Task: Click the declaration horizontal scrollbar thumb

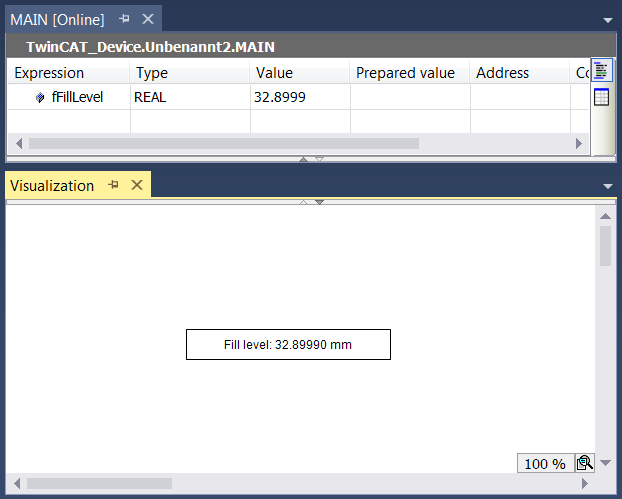Action: (224, 143)
